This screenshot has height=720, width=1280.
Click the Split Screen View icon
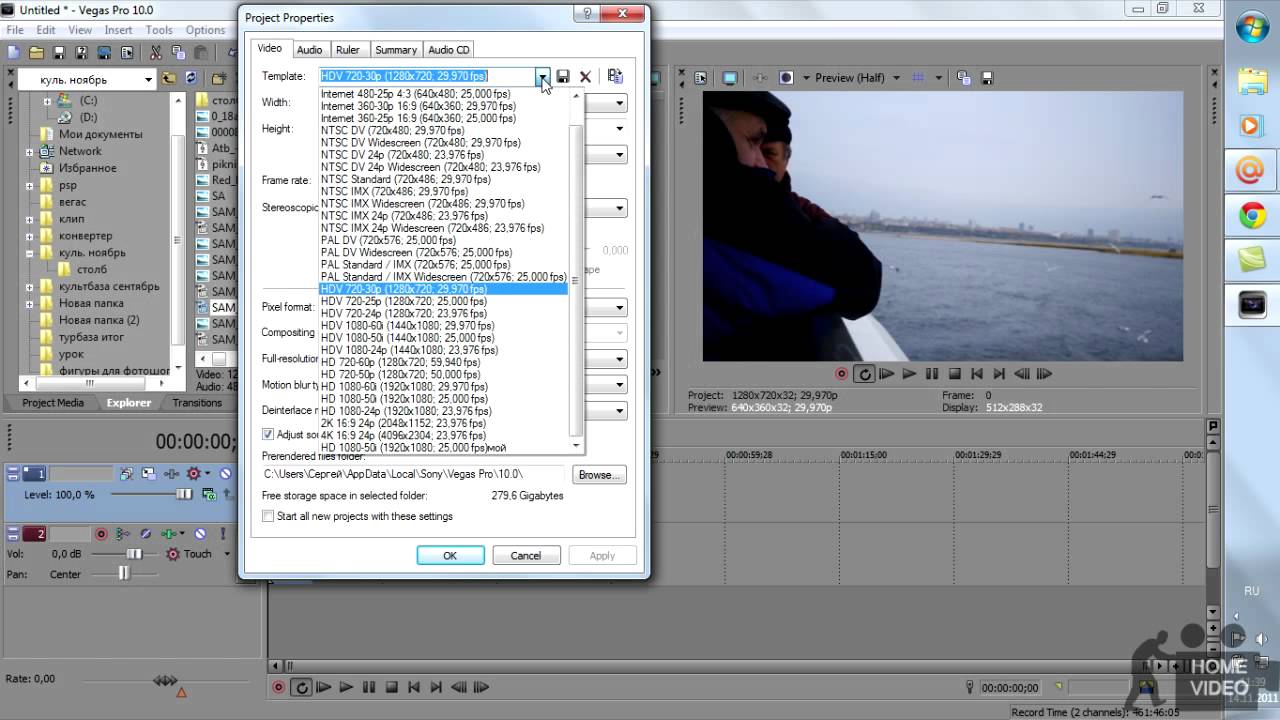coord(787,78)
